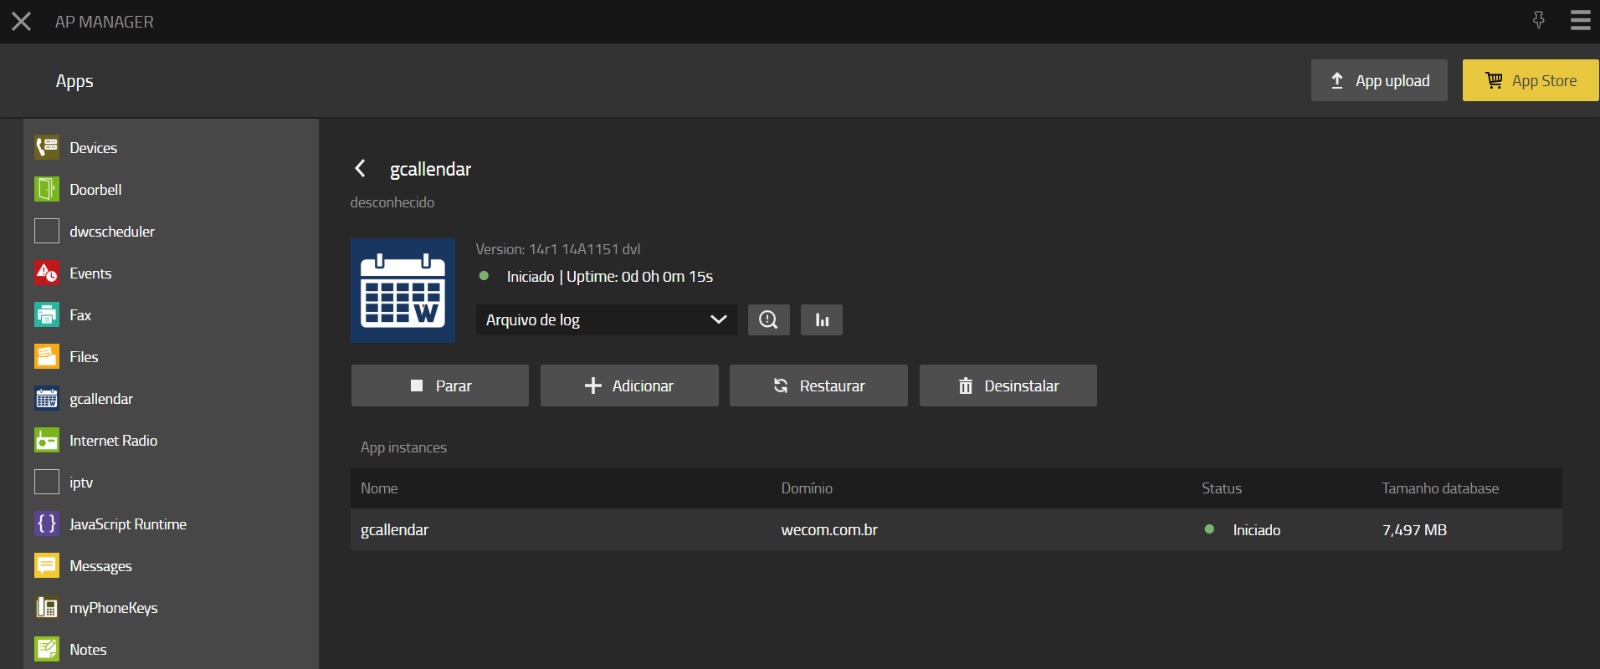The height and width of the screenshot is (669, 1600).
Task: Open the hamburger menu at top right
Action: click(1580, 21)
